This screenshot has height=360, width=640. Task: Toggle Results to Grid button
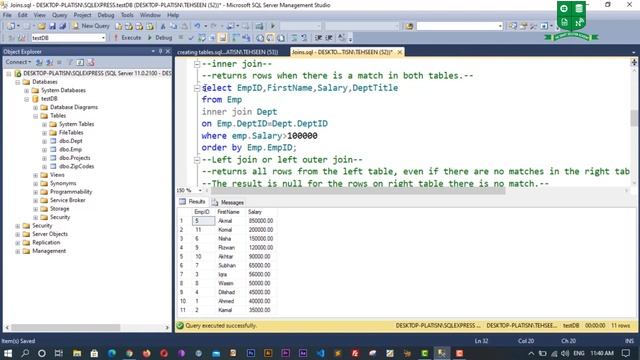270,38
